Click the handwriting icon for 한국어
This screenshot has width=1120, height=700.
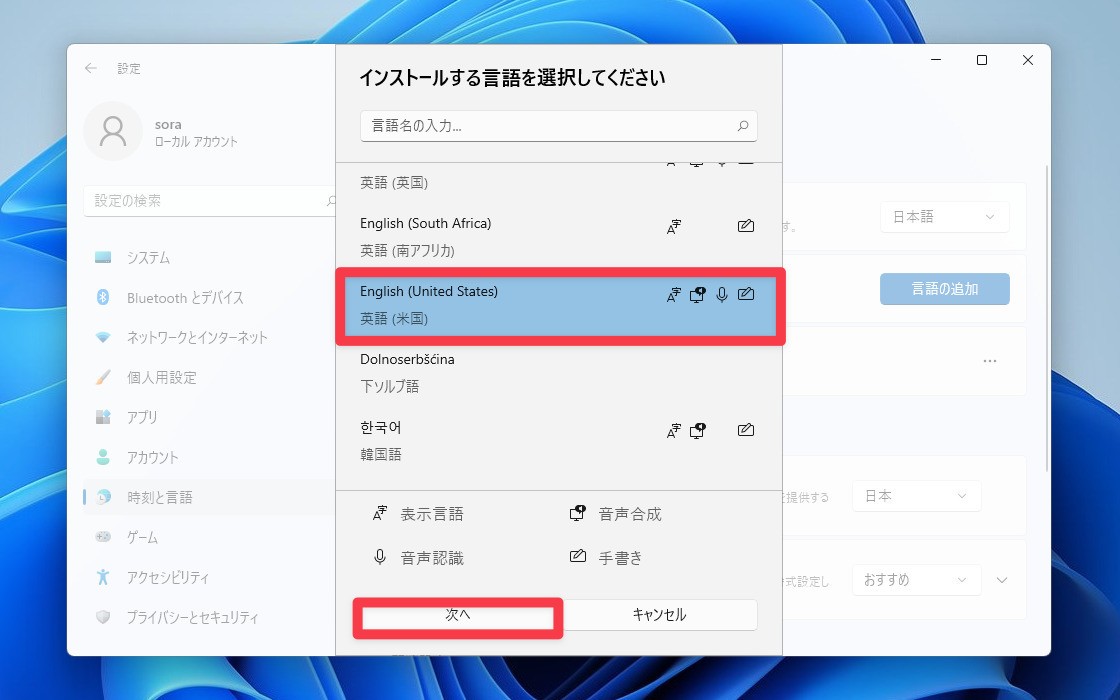click(746, 430)
